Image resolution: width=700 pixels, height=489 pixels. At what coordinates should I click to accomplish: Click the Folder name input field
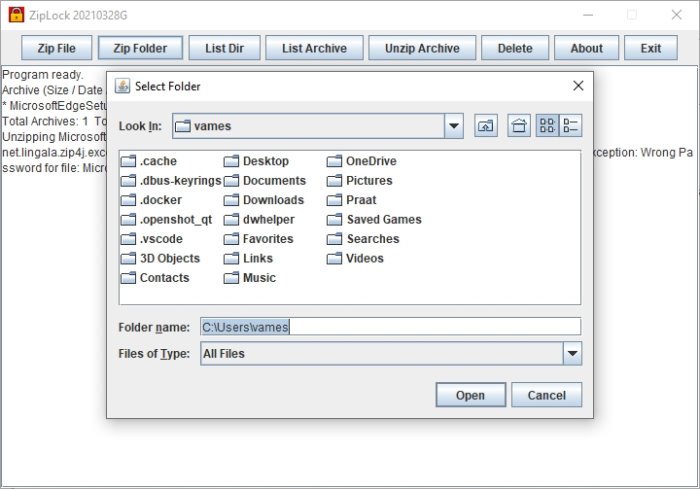click(391, 327)
